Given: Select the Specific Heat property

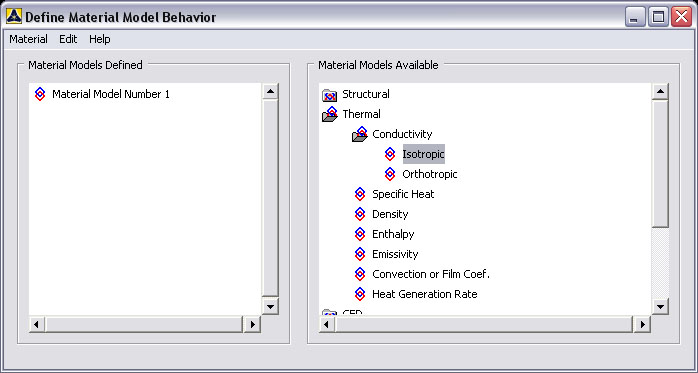Looking at the screenshot, I should (x=403, y=194).
